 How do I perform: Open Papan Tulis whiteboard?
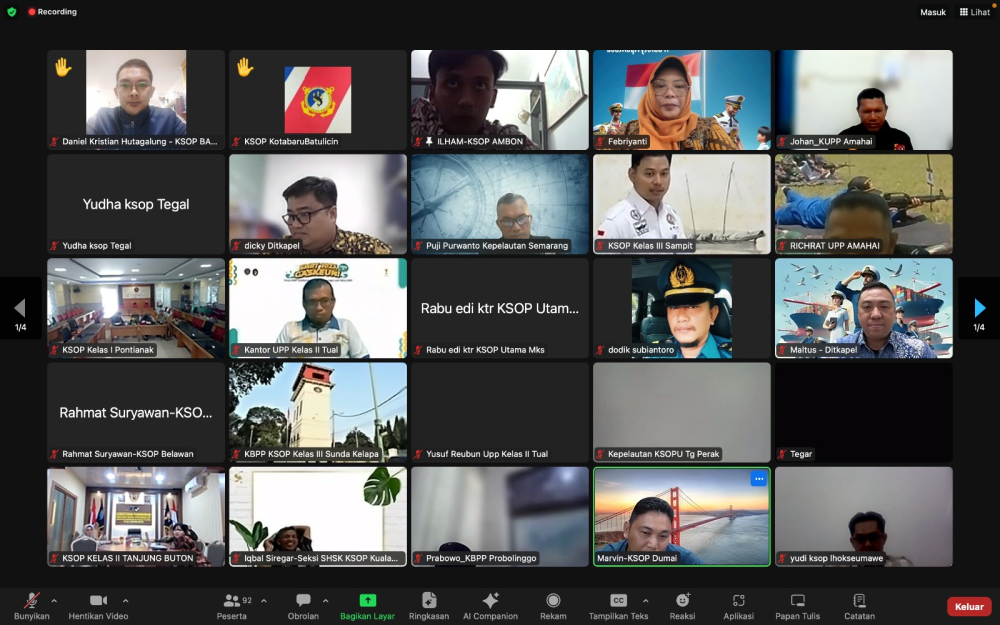[x=797, y=606]
